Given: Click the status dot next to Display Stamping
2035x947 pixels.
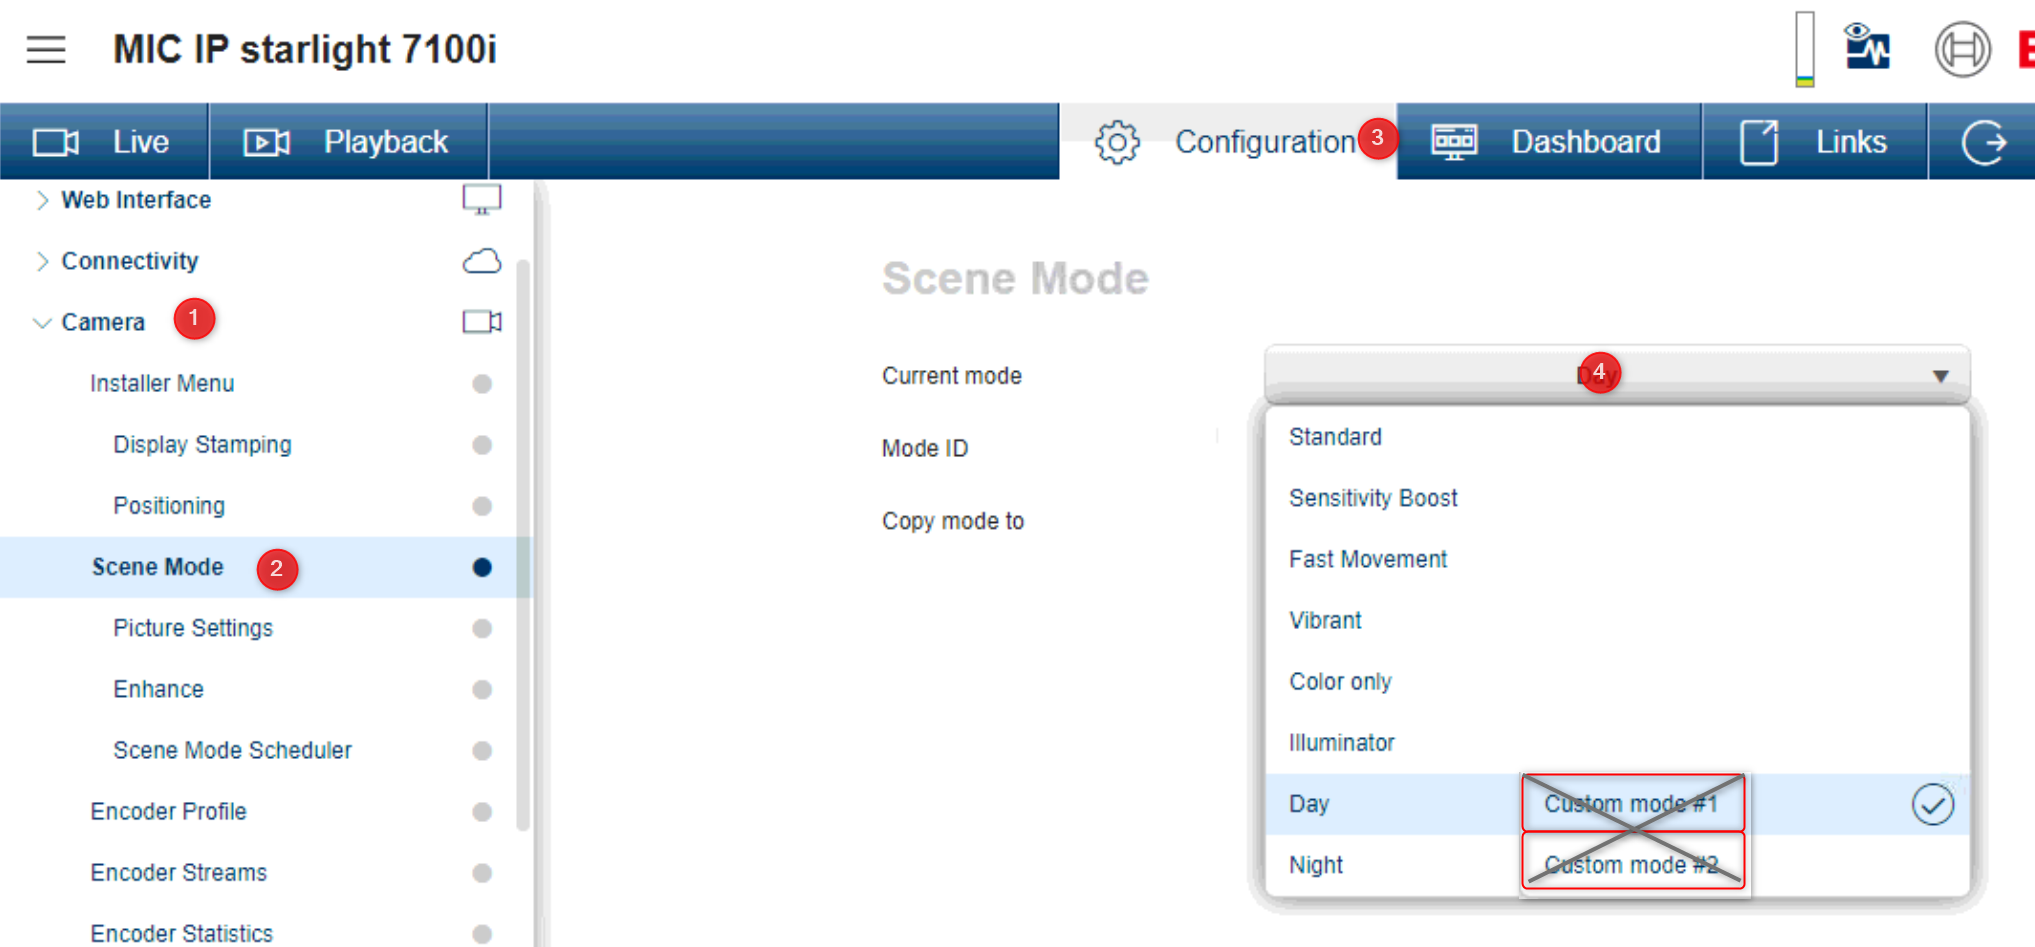Looking at the screenshot, I should click(482, 445).
